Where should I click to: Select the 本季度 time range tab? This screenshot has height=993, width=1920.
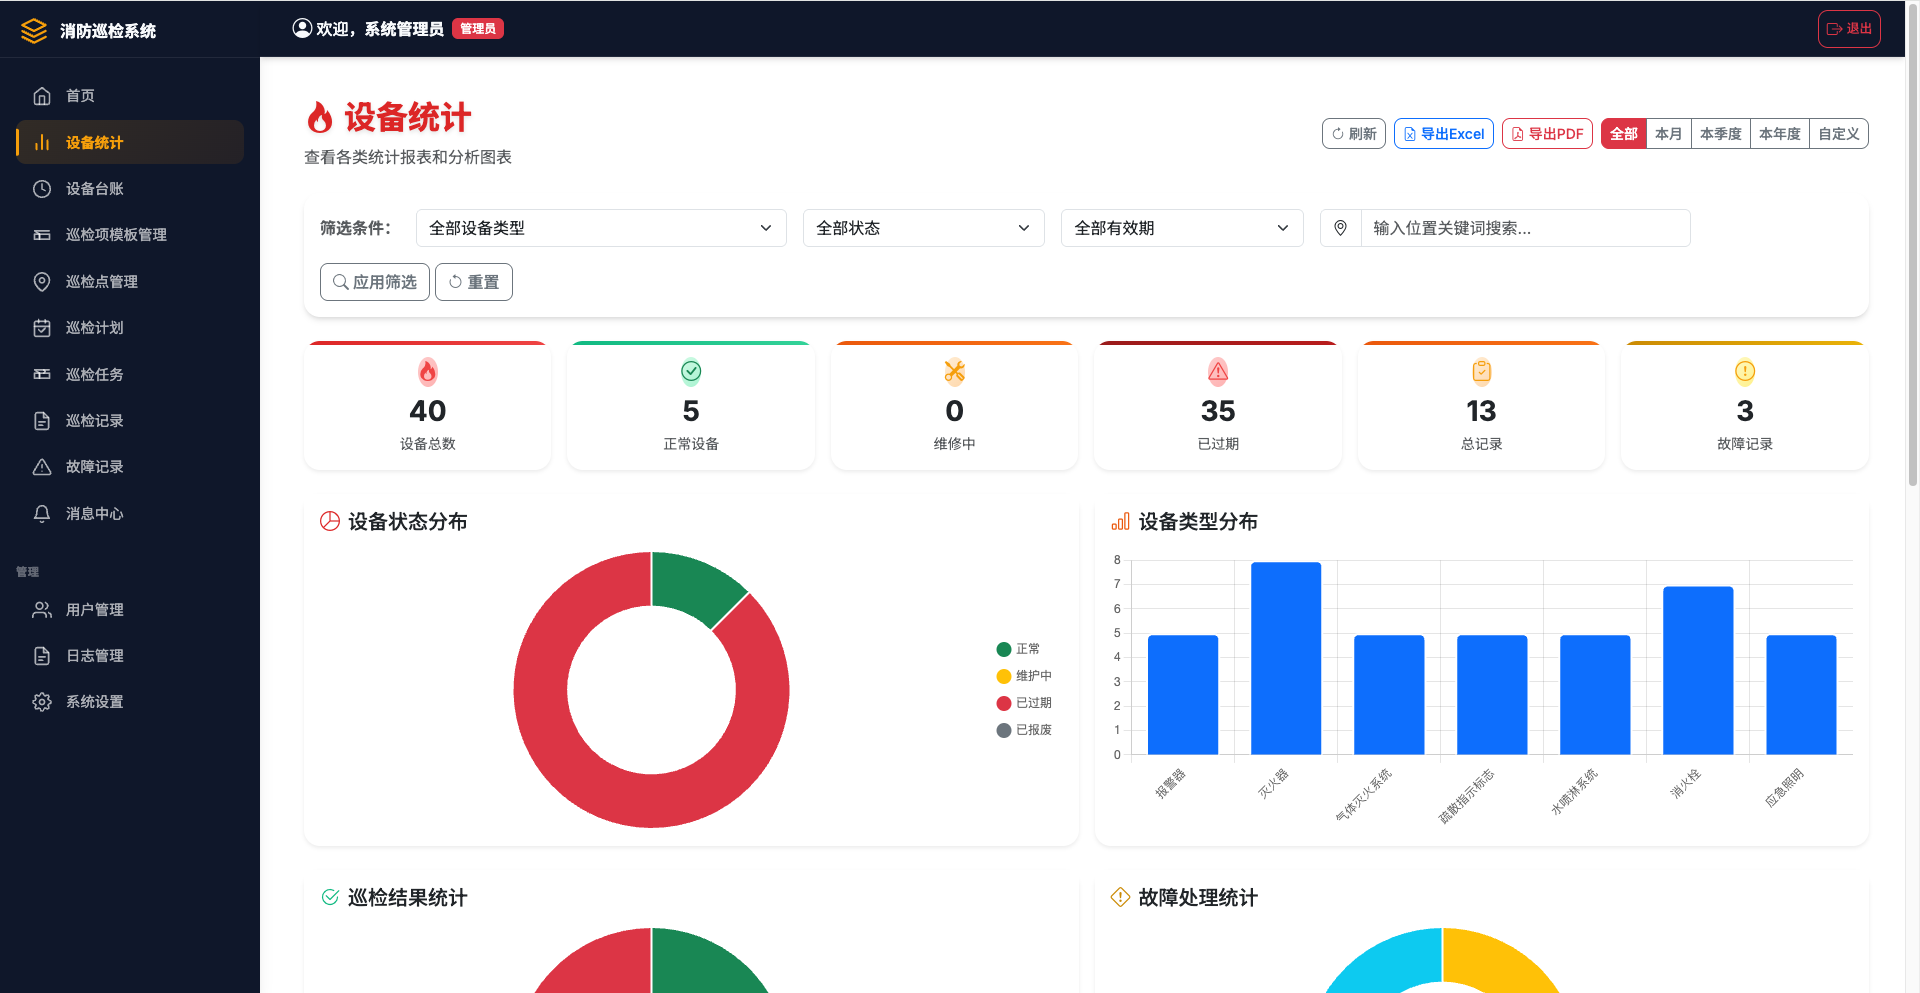[x=1720, y=134]
